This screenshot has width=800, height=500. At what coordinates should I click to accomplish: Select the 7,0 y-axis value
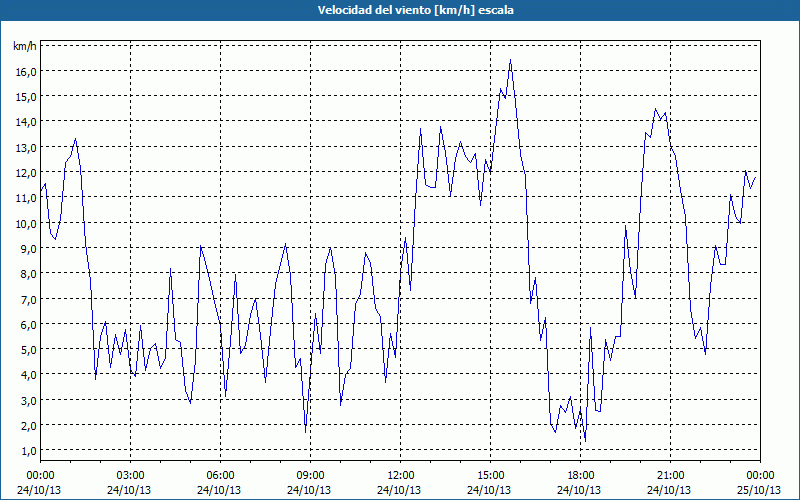[x=29, y=299]
